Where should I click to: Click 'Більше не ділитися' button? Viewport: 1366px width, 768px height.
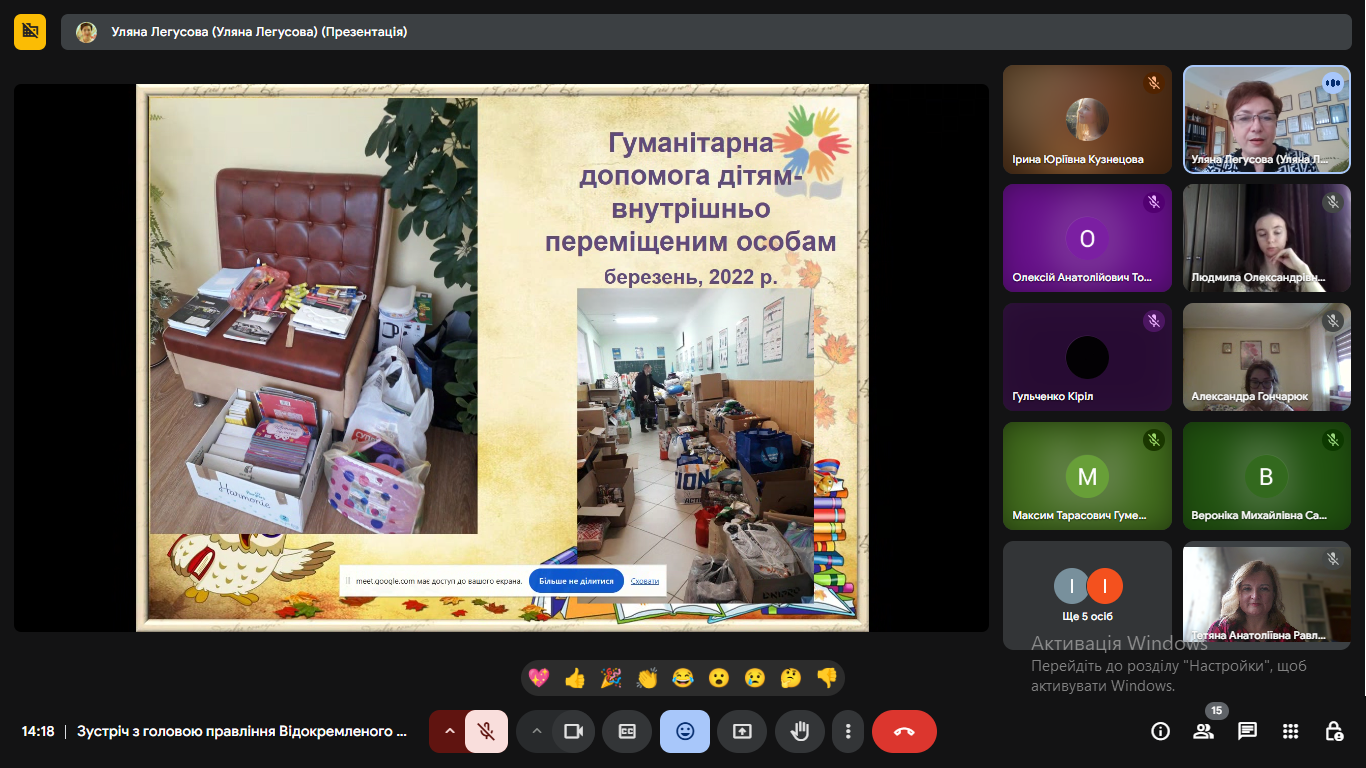[x=576, y=580]
